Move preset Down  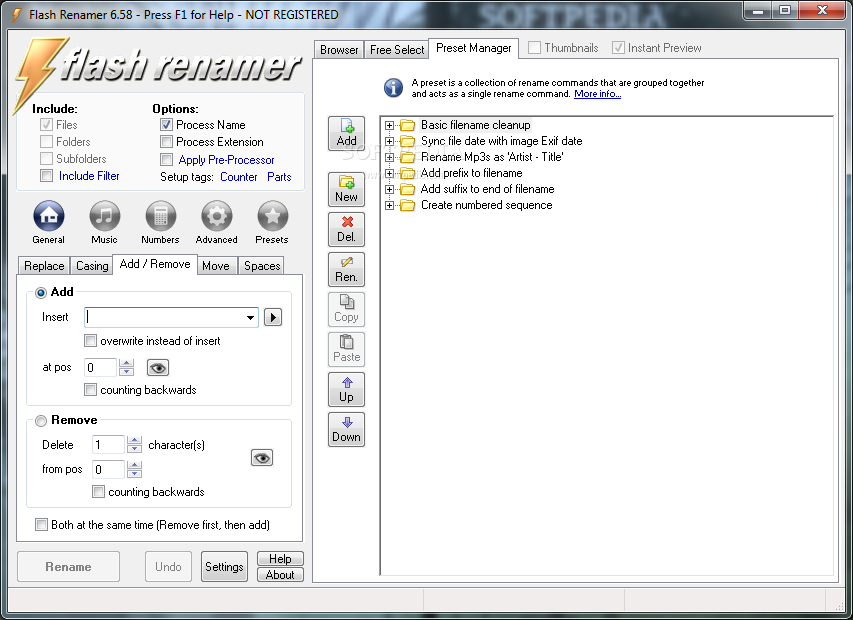[x=347, y=429]
